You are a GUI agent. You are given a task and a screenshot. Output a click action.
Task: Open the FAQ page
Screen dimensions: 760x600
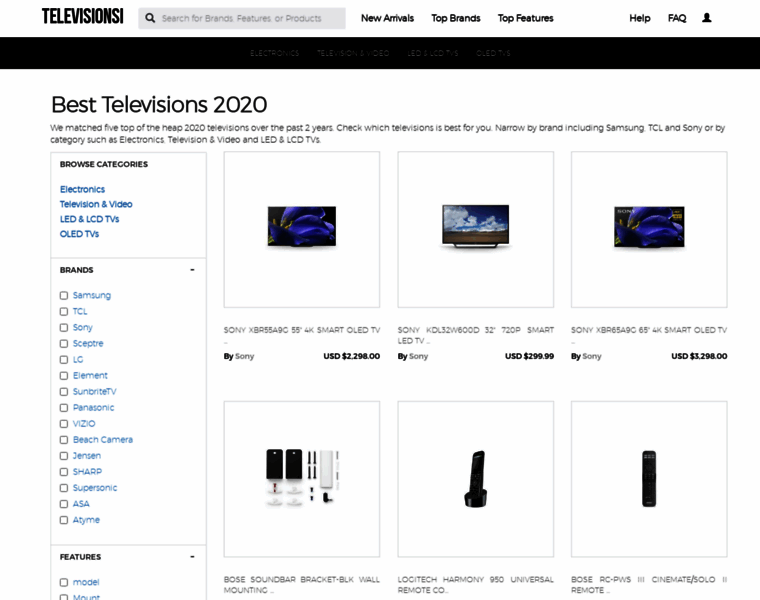tap(677, 18)
